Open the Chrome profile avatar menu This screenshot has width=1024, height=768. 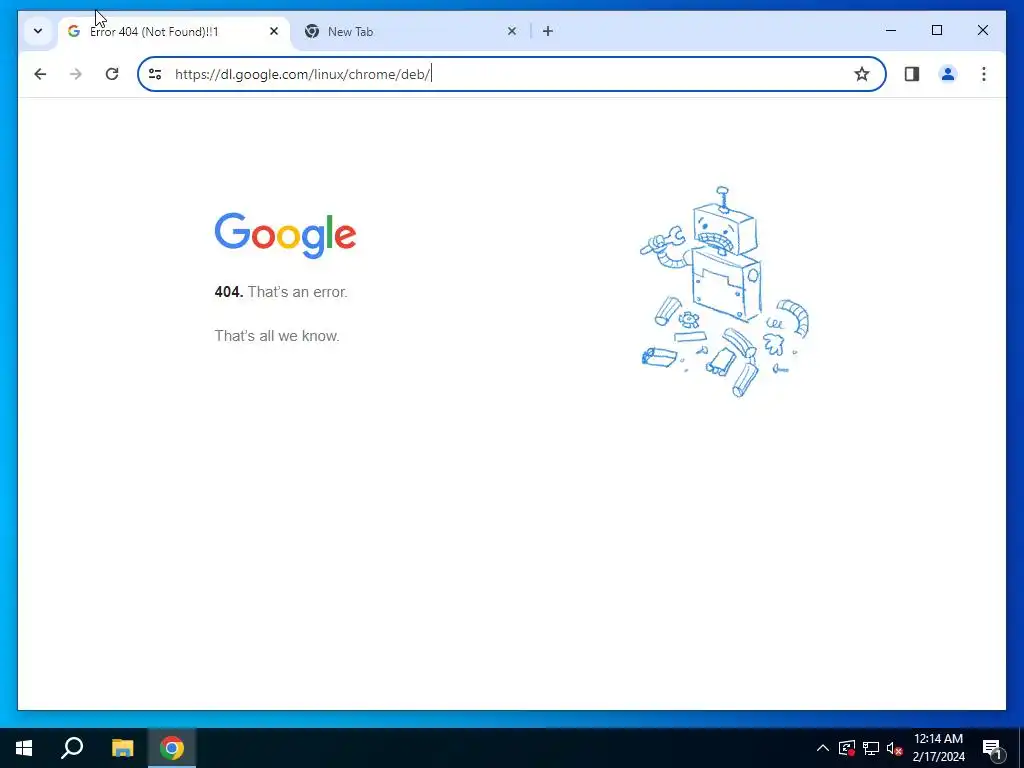(948, 74)
